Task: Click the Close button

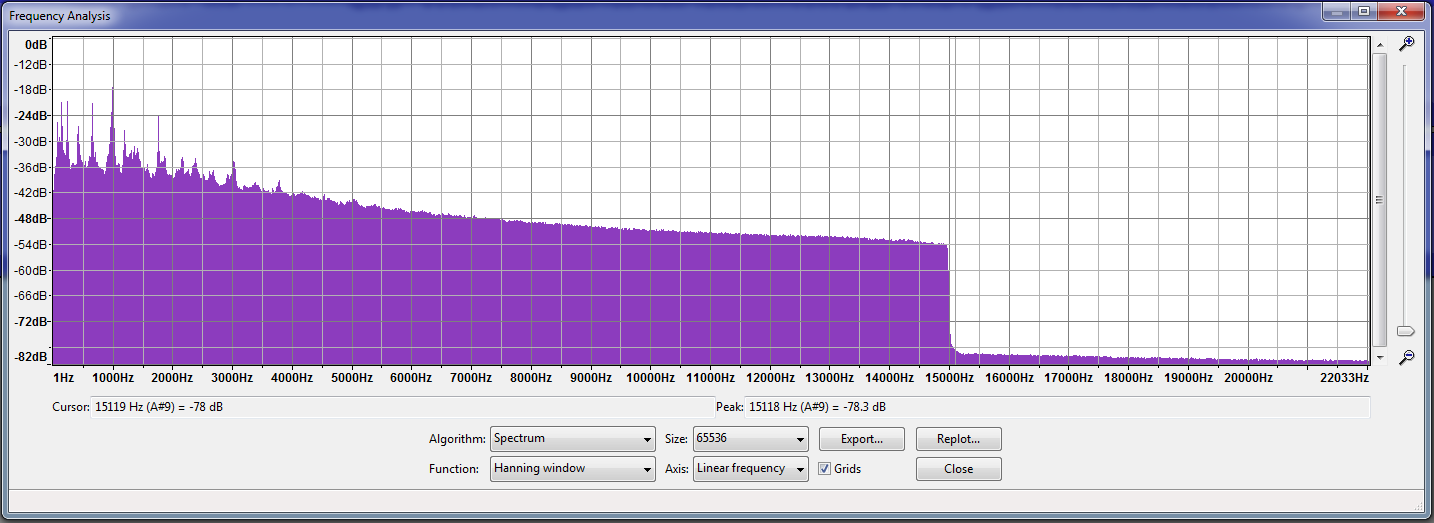Action: (x=958, y=469)
